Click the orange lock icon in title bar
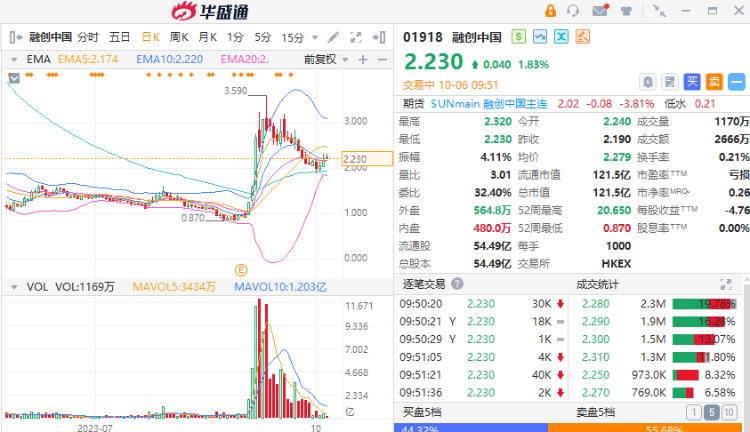 (551, 11)
